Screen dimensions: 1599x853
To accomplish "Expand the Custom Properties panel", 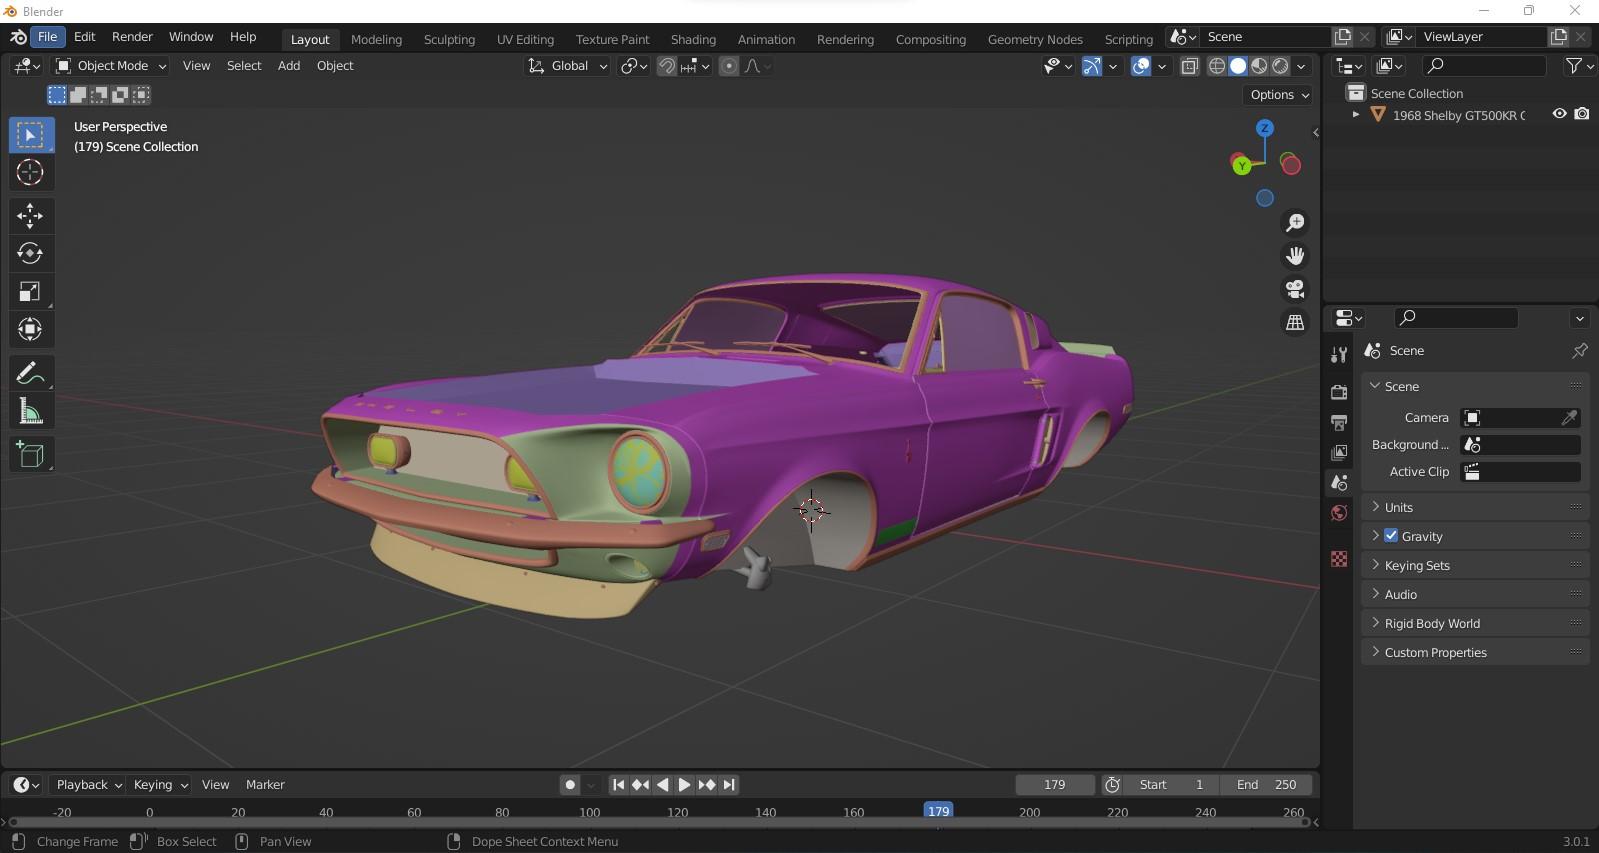I will tap(1475, 652).
